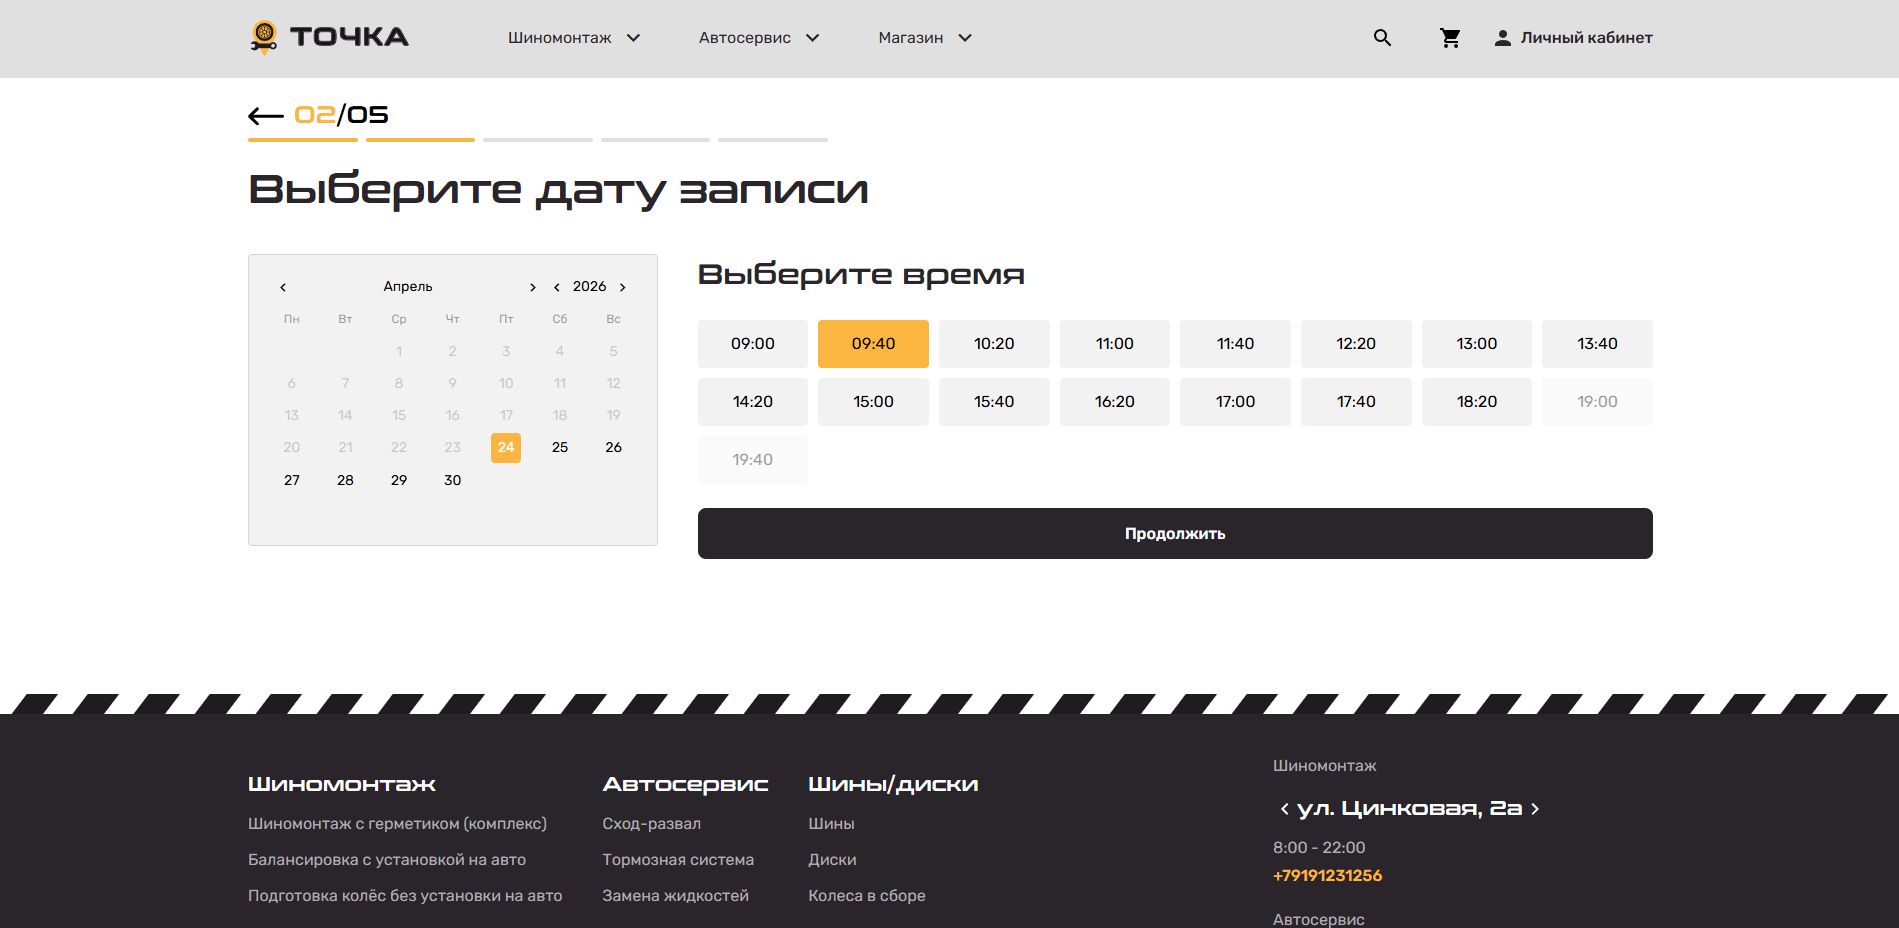This screenshot has width=1899, height=928.
Task: Click the back arrow next to 02/05
Action: pyautogui.click(x=266, y=116)
